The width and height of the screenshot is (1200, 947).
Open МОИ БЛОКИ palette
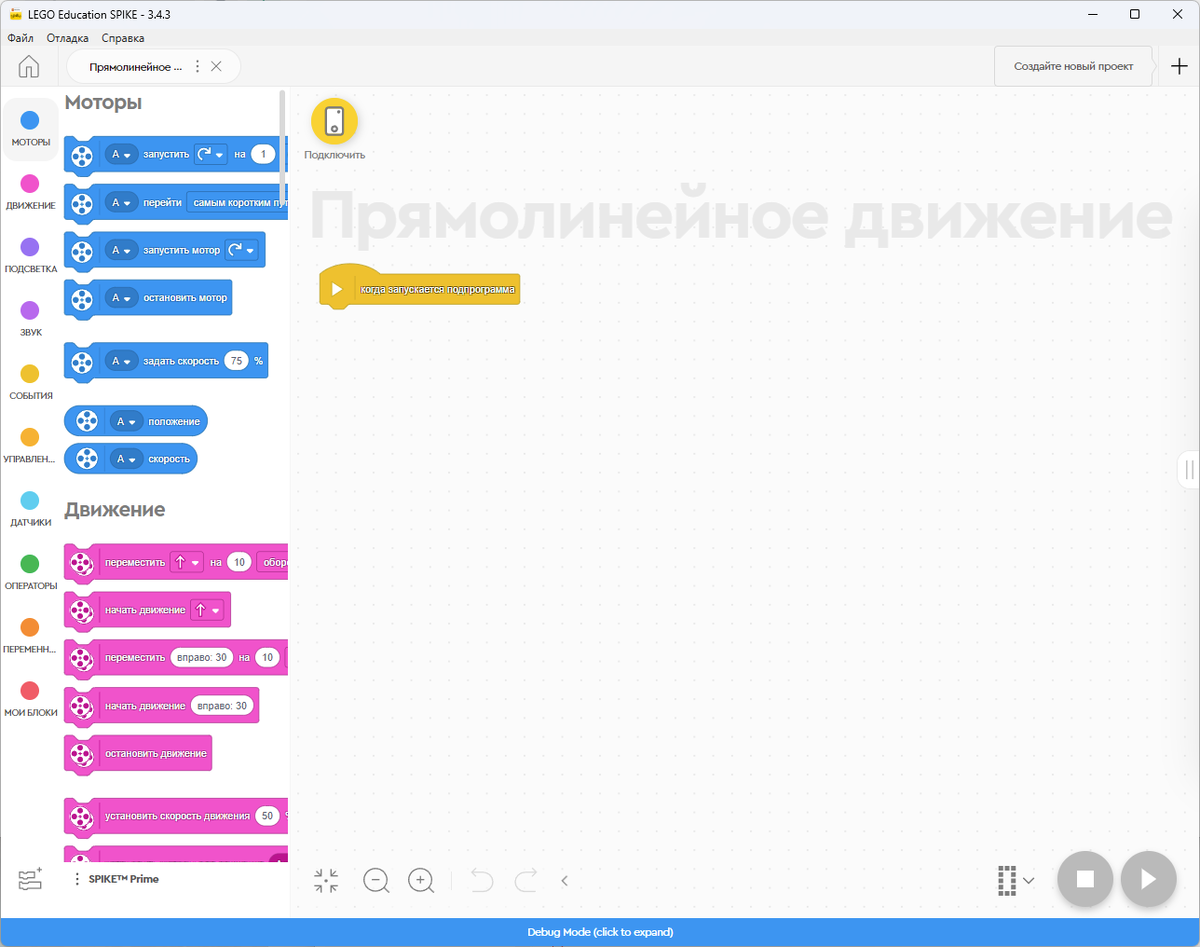tap(30, 692)
